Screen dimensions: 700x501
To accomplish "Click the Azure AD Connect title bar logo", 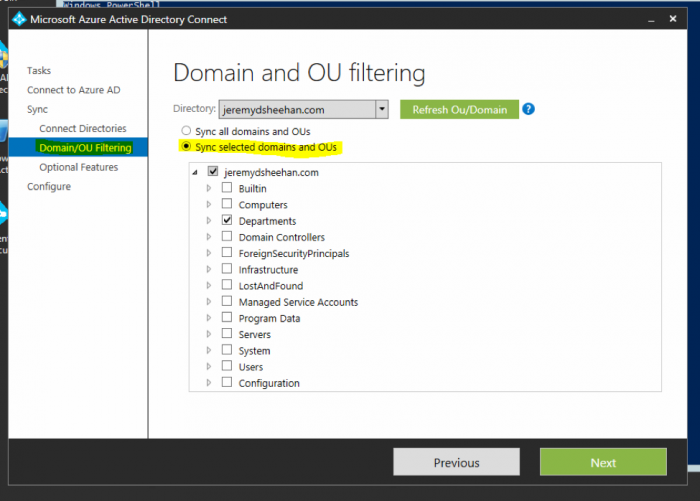I will pyautogui.click(x=19, y=19).
